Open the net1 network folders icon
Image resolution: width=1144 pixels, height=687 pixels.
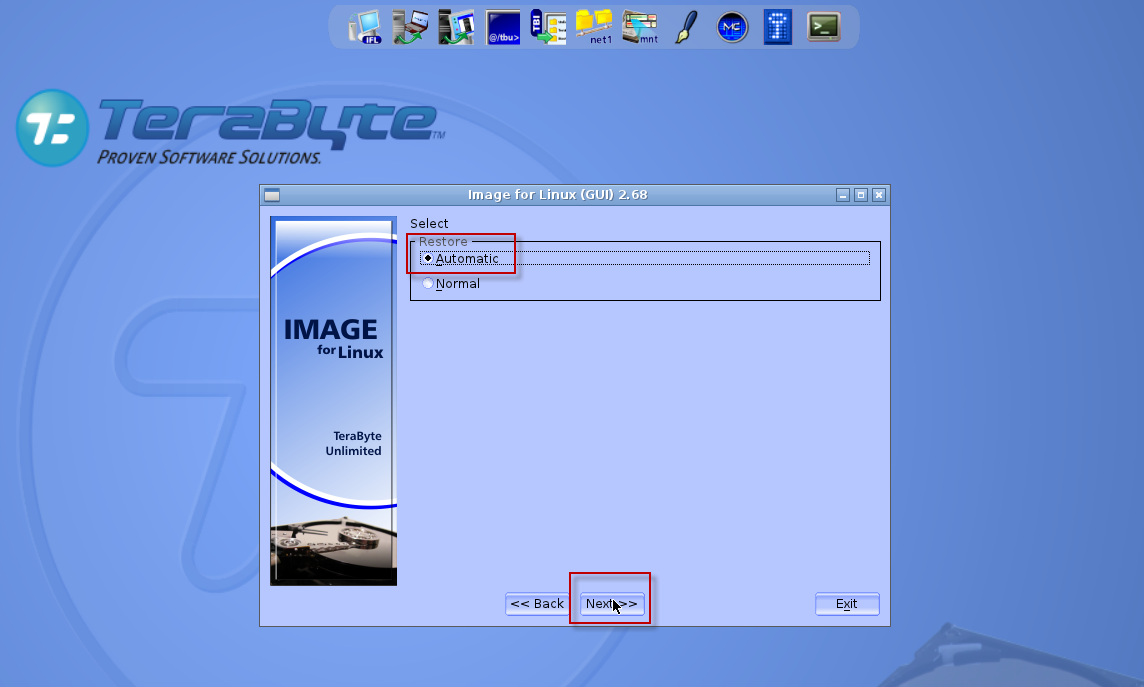click(x=595, y=28)
